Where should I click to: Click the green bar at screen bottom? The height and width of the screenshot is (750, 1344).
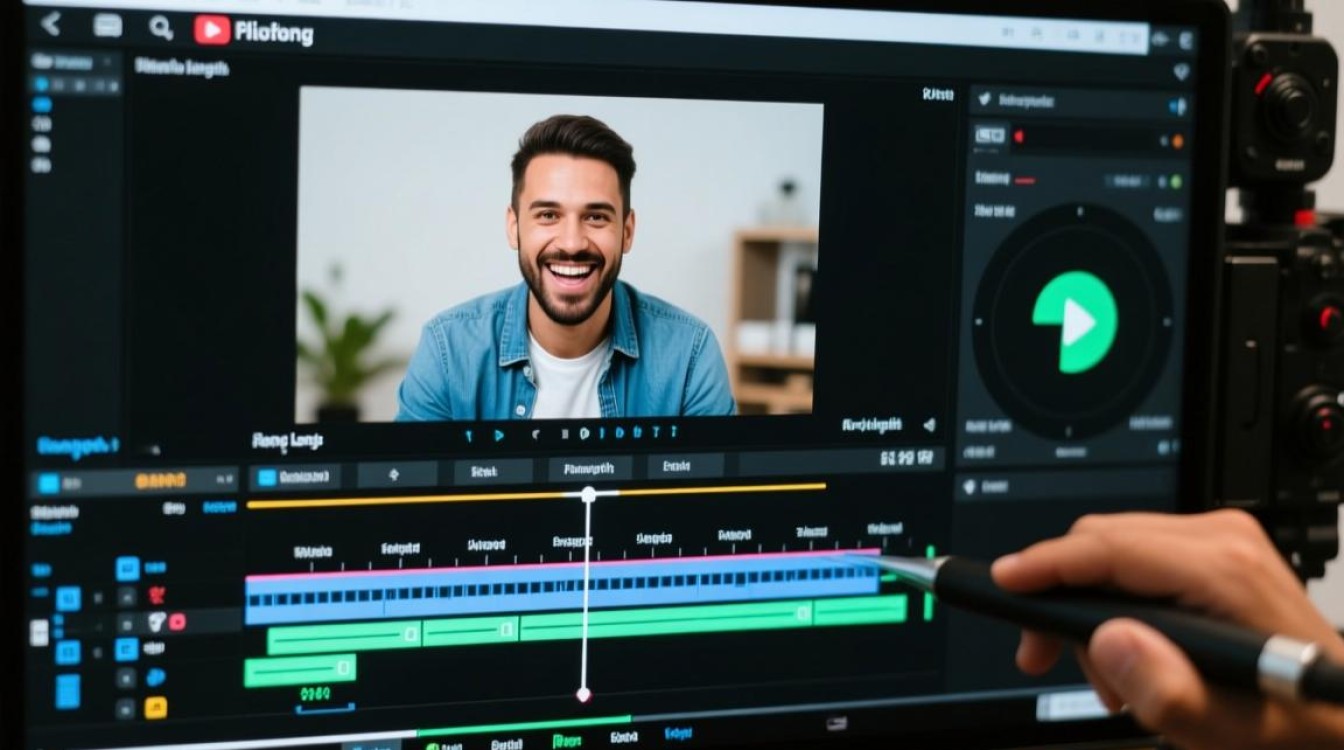(x=523, y=726)
